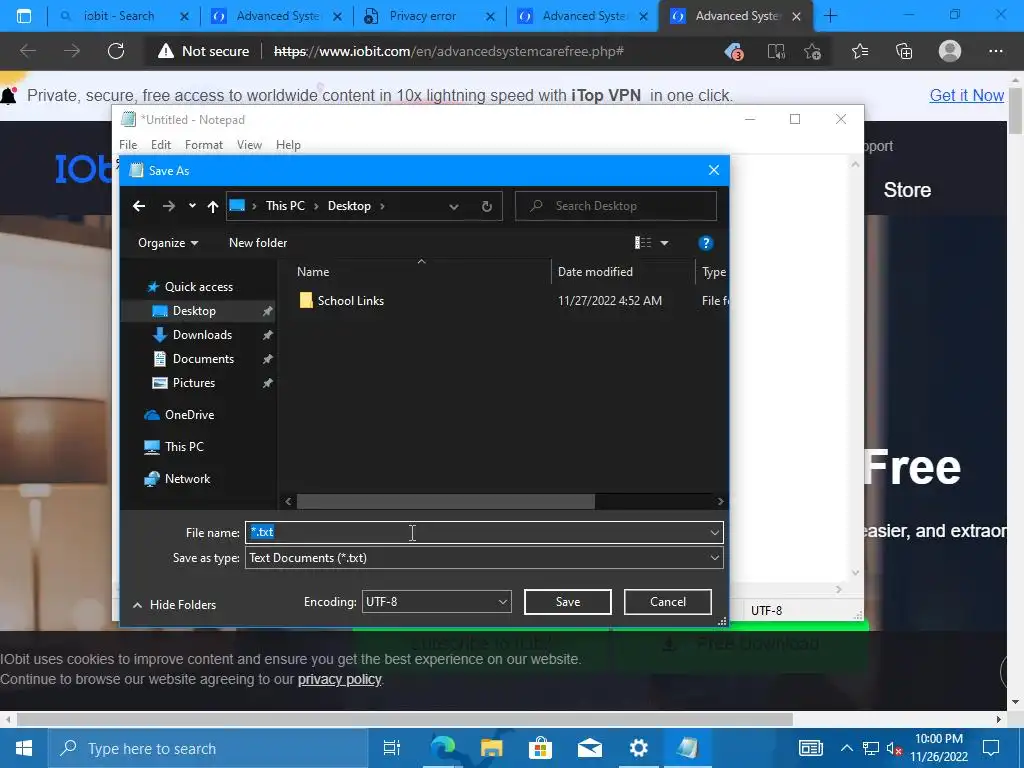
Task: Open browser Collections icon
Action: (904, 51)
